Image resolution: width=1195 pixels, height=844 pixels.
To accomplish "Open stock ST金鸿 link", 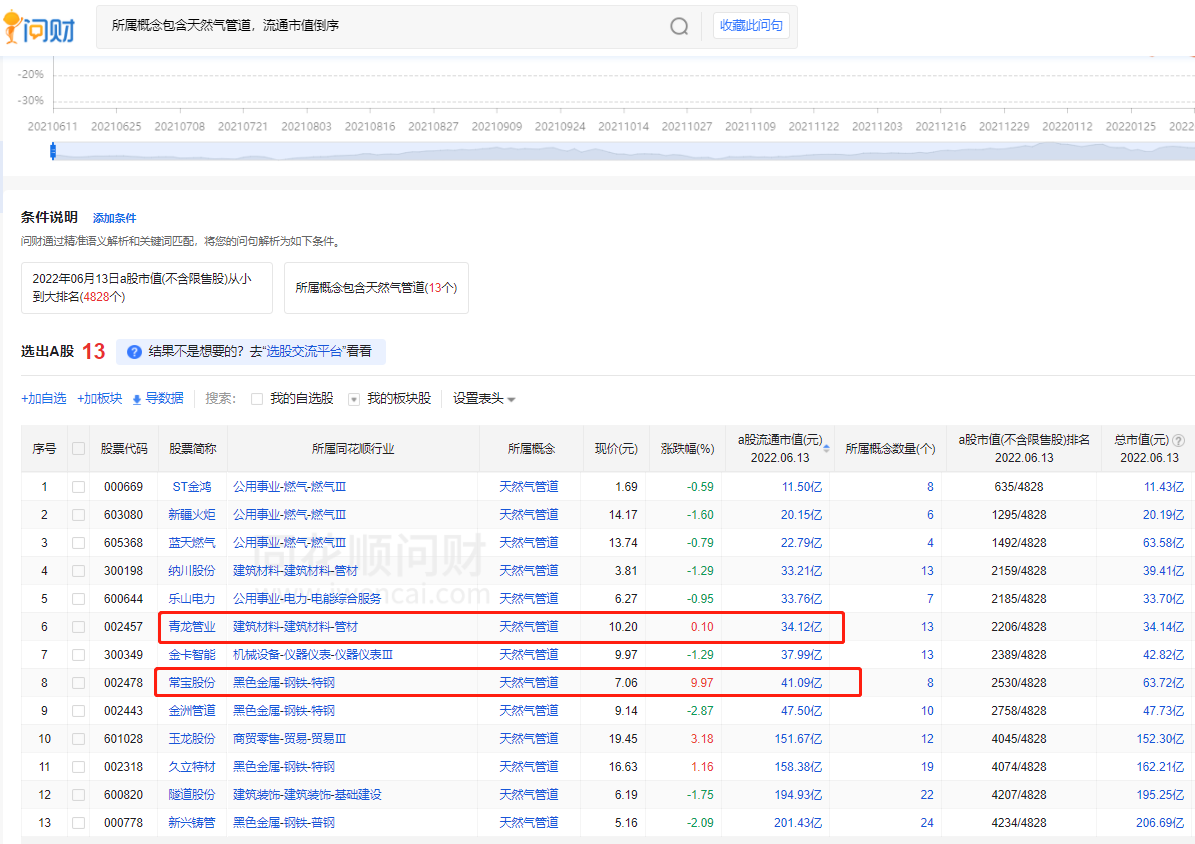I will (192, 486).
